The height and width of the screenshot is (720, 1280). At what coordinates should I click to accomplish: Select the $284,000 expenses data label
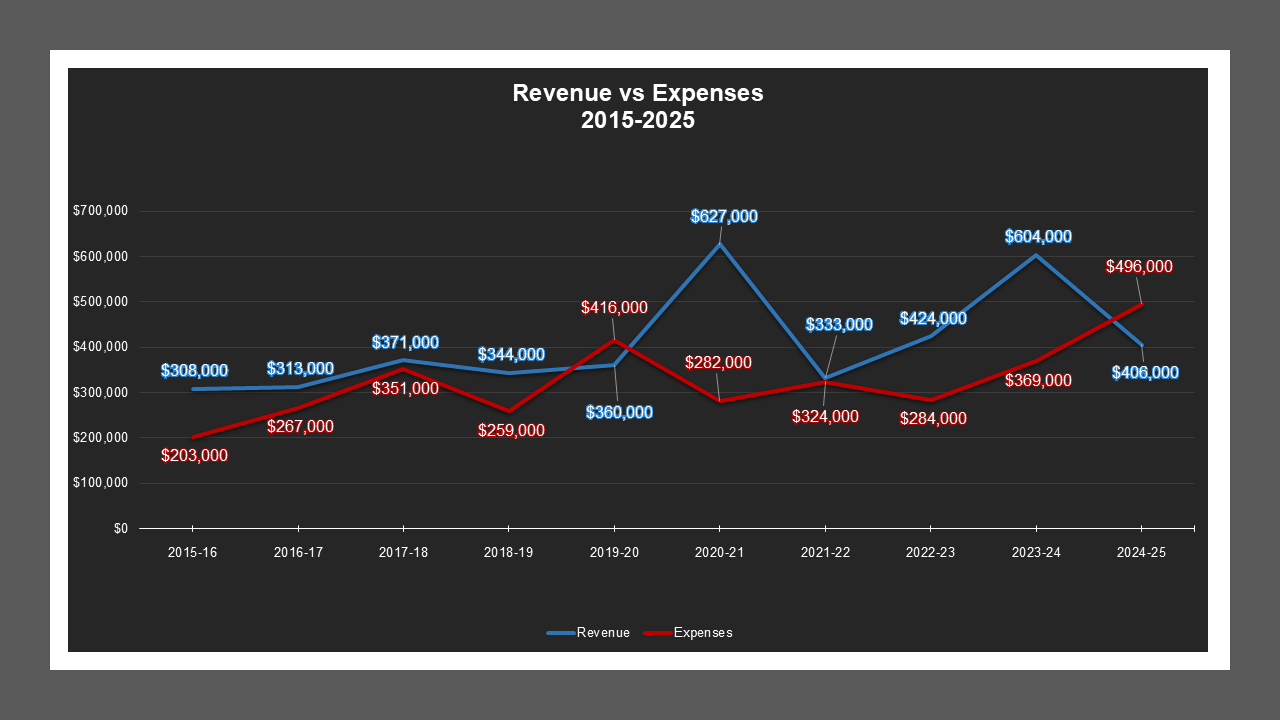(x=933, y=419)
